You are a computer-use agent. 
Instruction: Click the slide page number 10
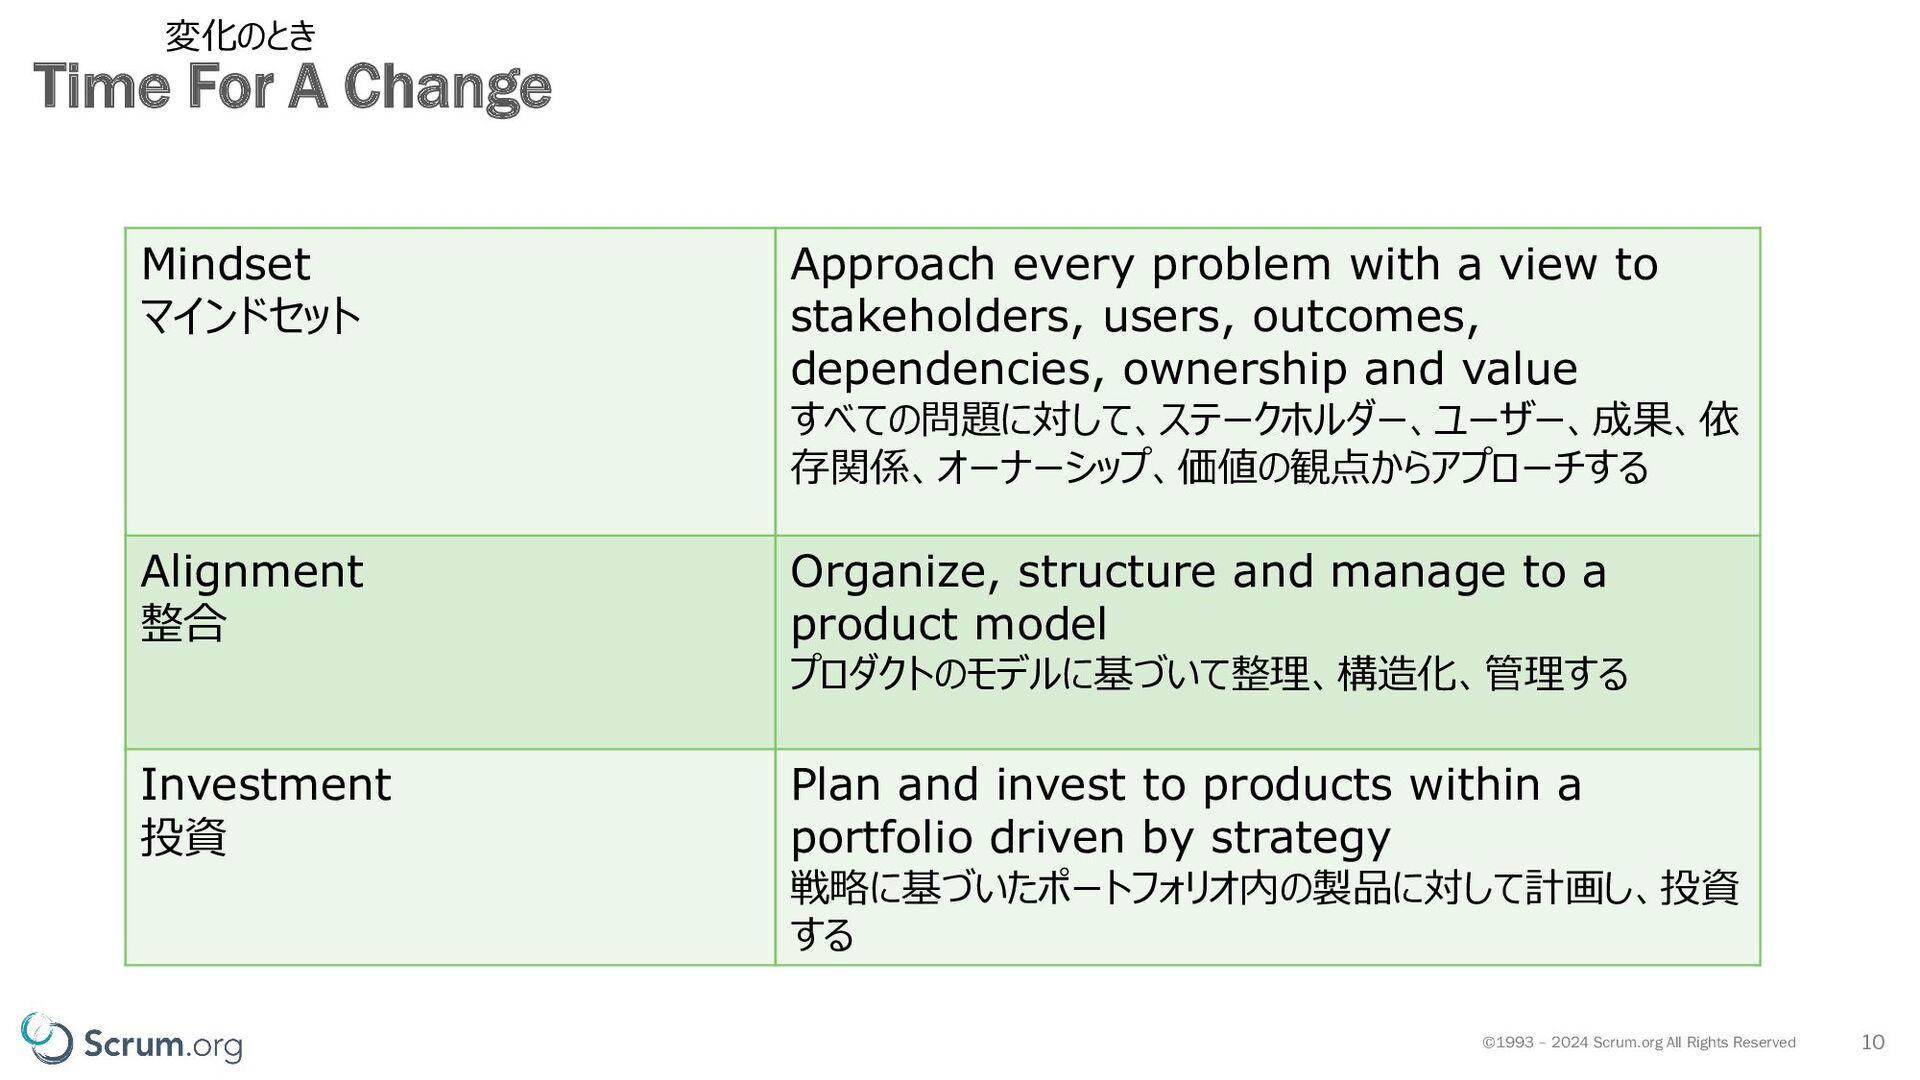point(1872,1042)
